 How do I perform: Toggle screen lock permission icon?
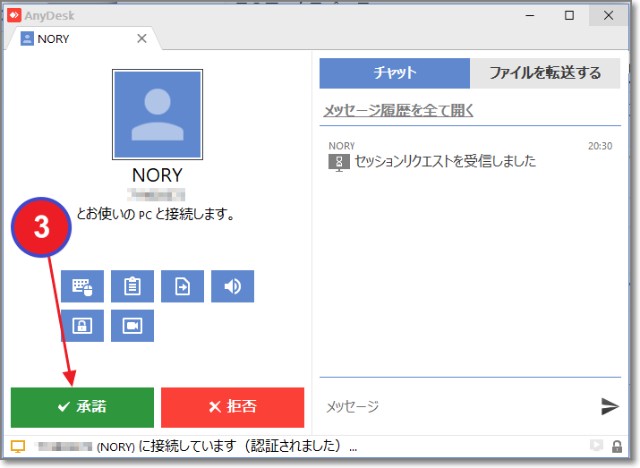pos(82,326)
